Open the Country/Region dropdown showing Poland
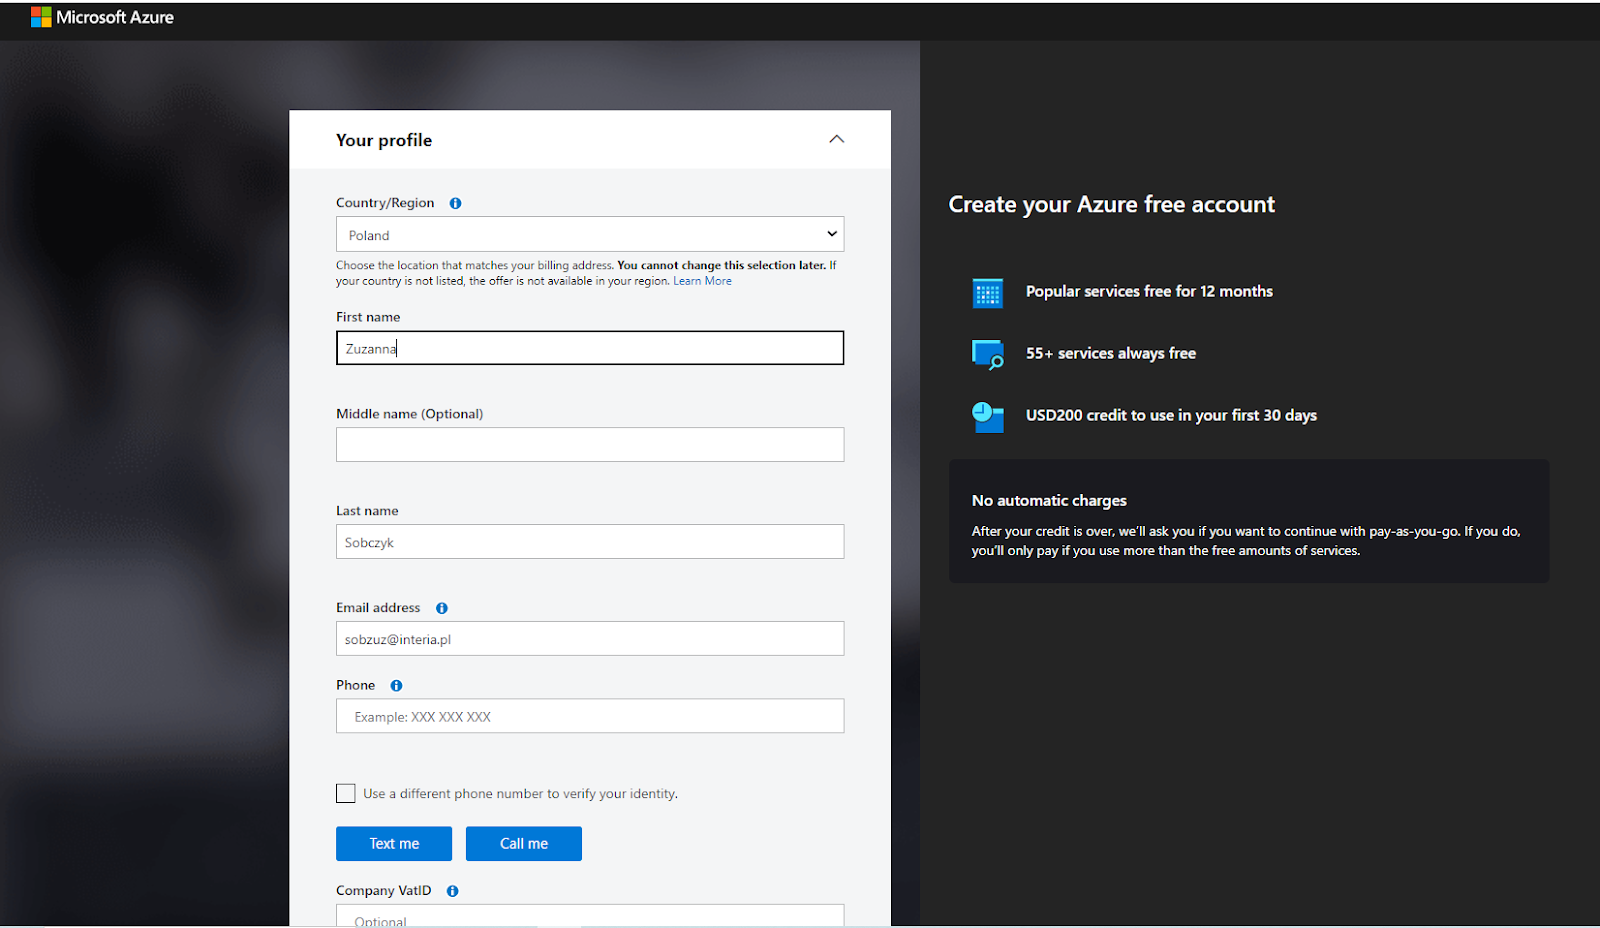This screenshot has height=928, width=1600. pyautogui.click(x=589, y=235)
